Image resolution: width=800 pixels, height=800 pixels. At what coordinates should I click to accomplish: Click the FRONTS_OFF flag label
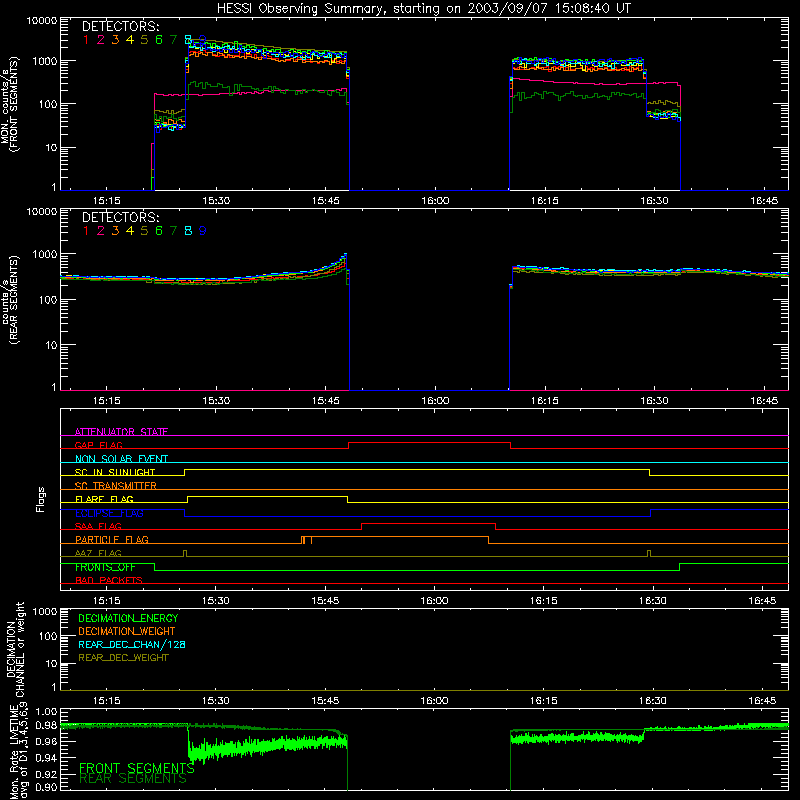pyautogui.click(x=105, y=567)
